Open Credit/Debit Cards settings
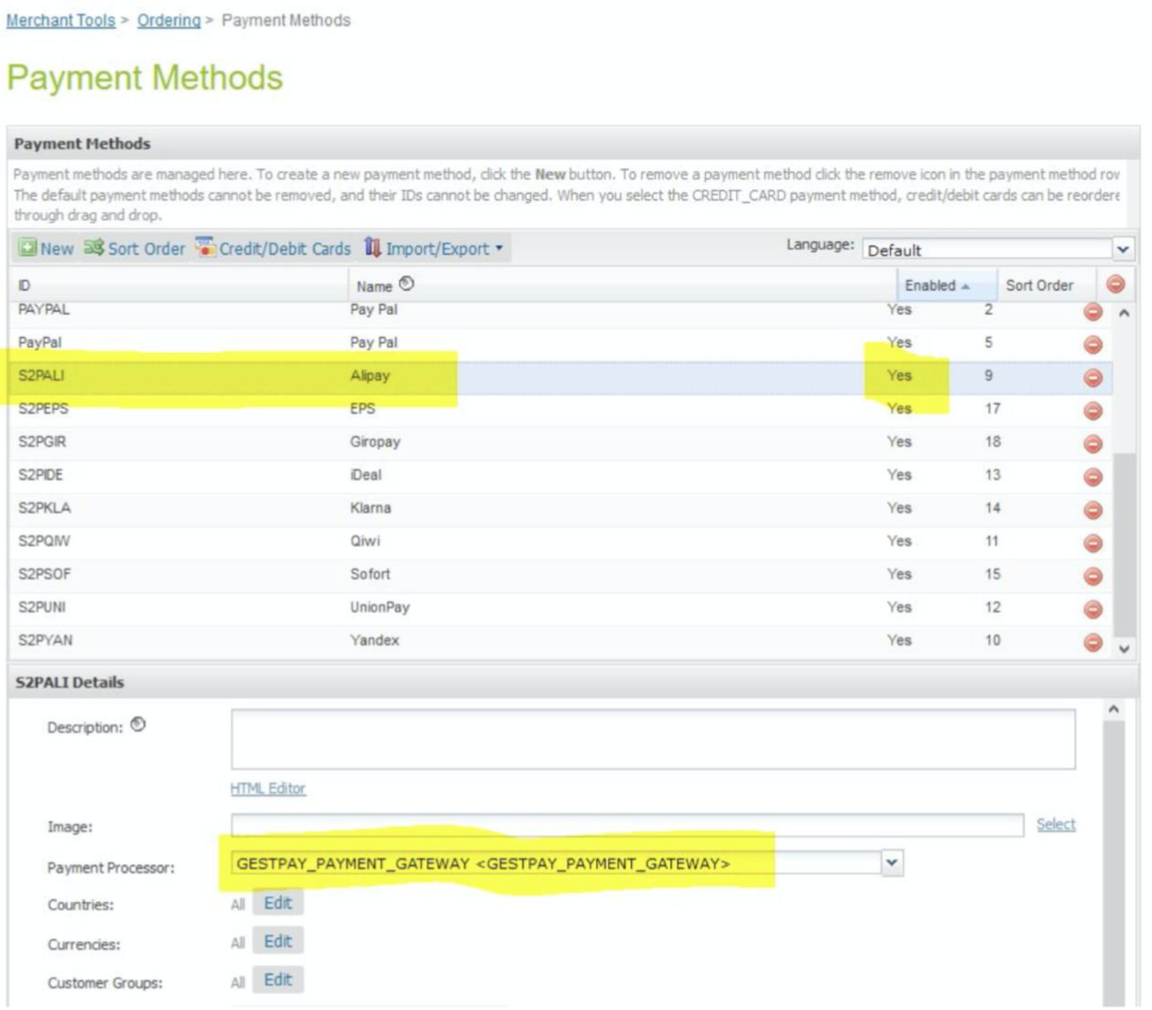The width and height of the screenshot is (1152, 1010). pos(273,248)
